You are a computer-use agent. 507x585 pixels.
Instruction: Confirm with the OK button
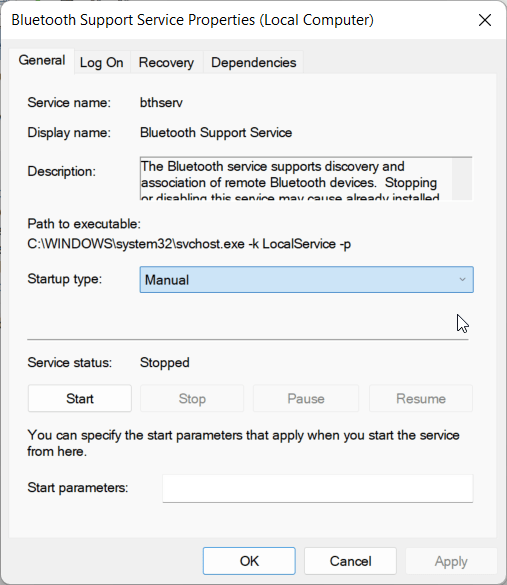[249, 561]
